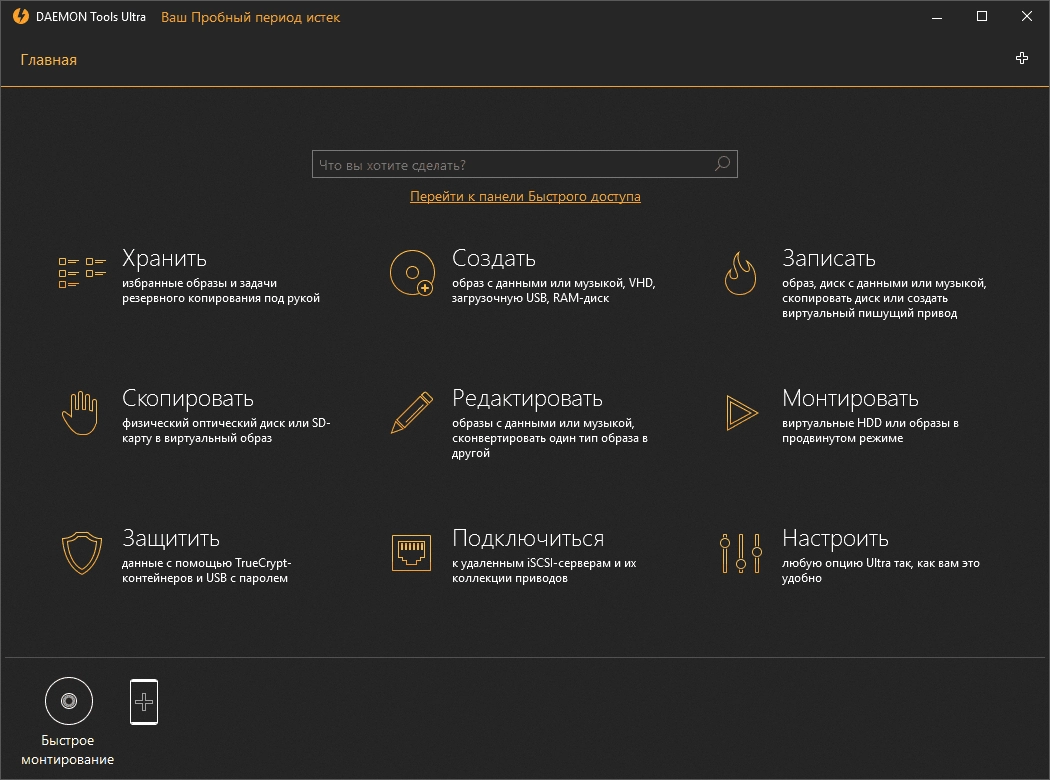Click the description mentioning резервного копирования
The width and height of the screenshot is (1050, 780).
coord(220,291)
